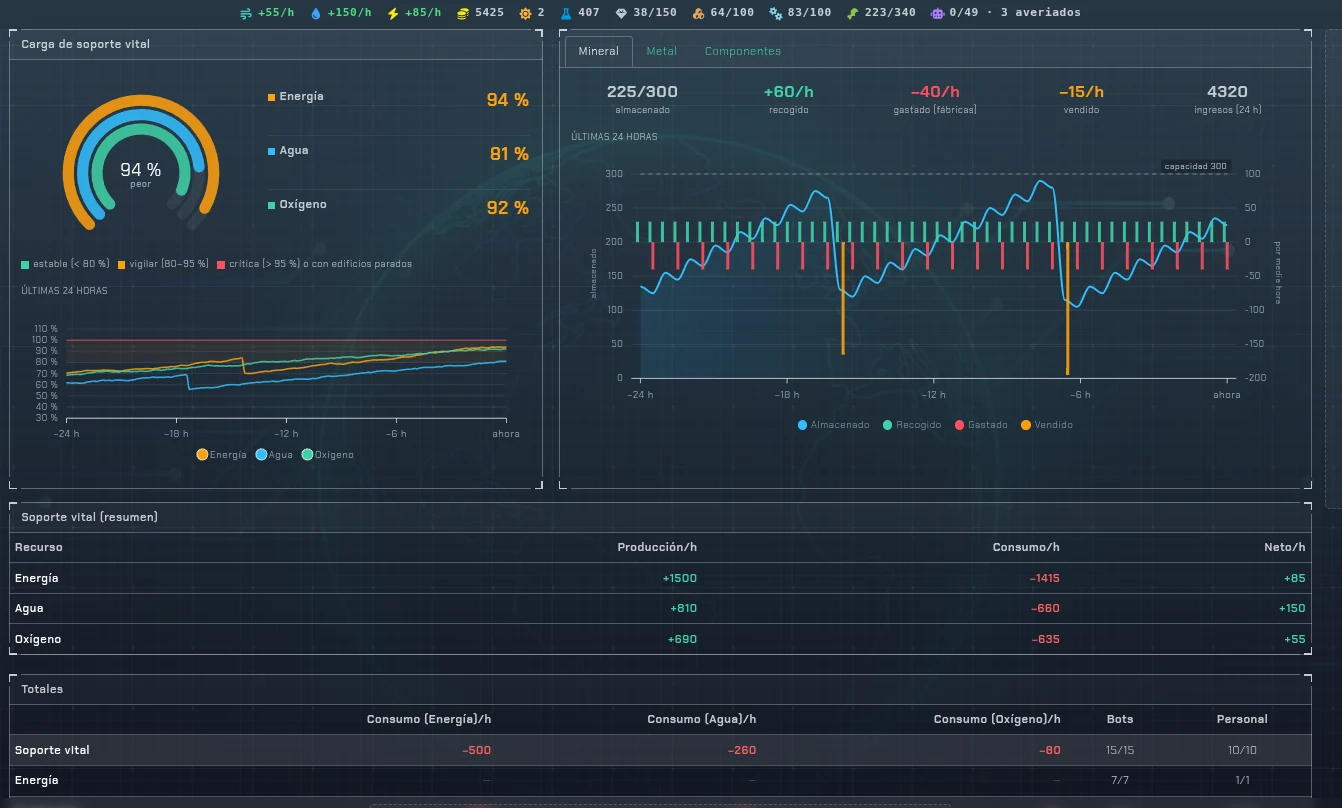The image size is (1342, 808).
Task: Click the 94 % gauge center value
Action: coord(140,170)
